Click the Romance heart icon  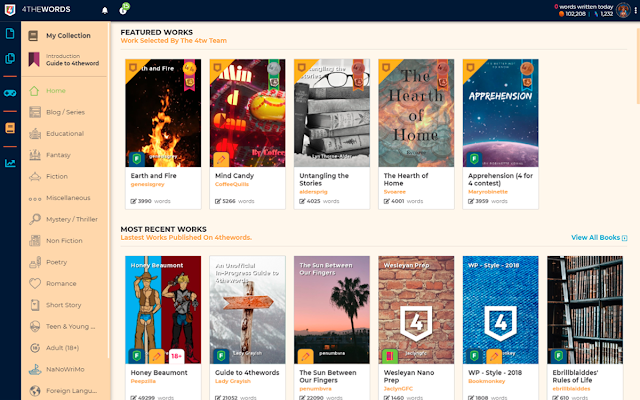(35, 283)
